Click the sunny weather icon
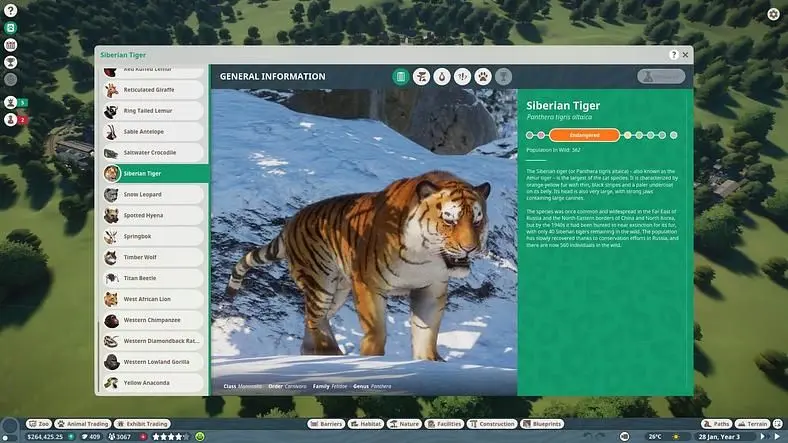This screenshot has width=788, height=443. [676, 436]
